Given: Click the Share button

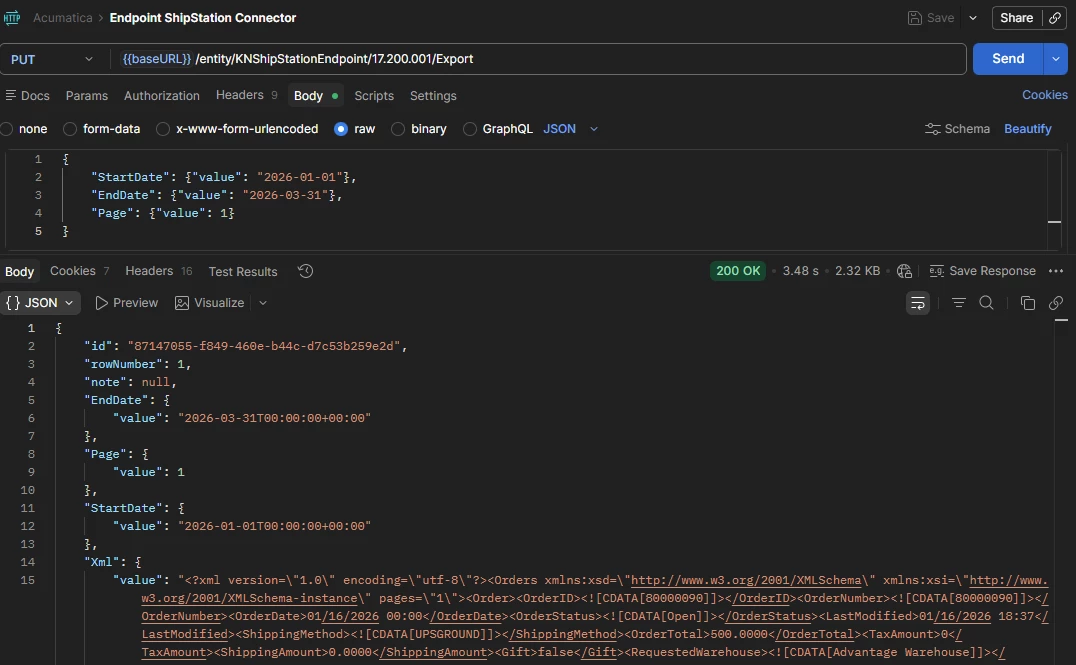Looking at the screenshot, I should (x=1016, y=18).
